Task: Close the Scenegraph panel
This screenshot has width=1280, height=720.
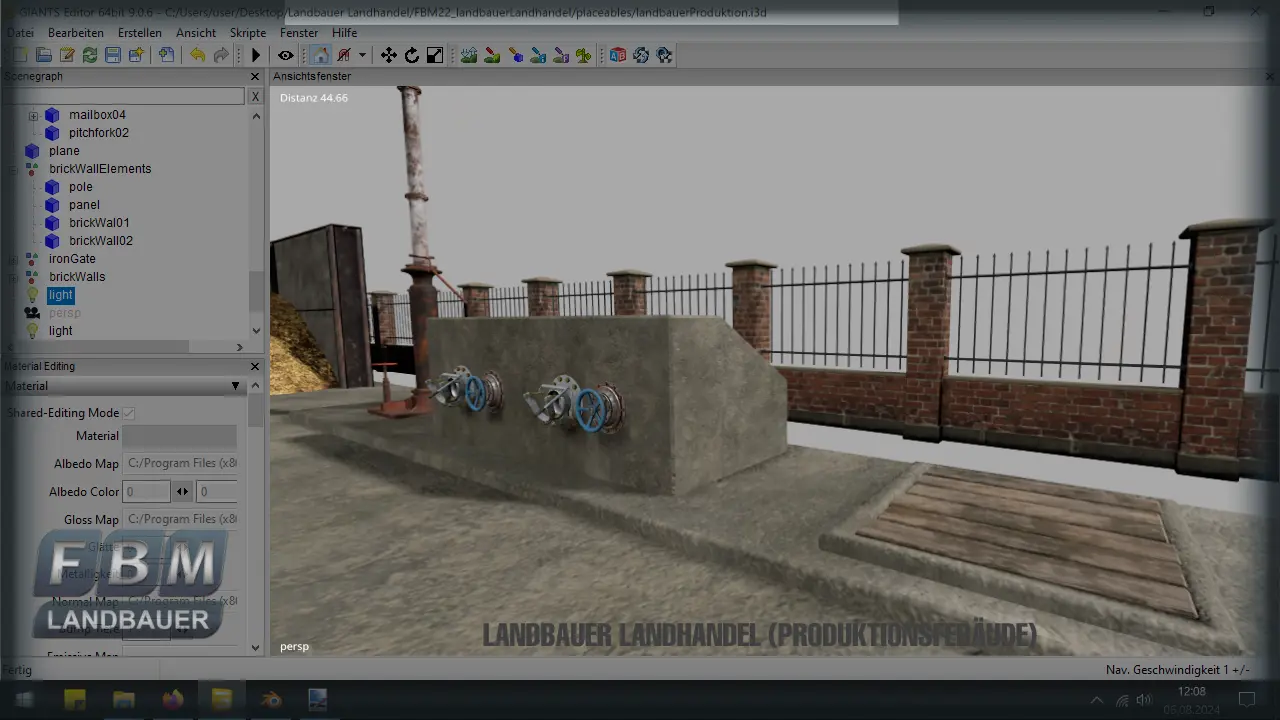Action: click(x=255, y=77)
